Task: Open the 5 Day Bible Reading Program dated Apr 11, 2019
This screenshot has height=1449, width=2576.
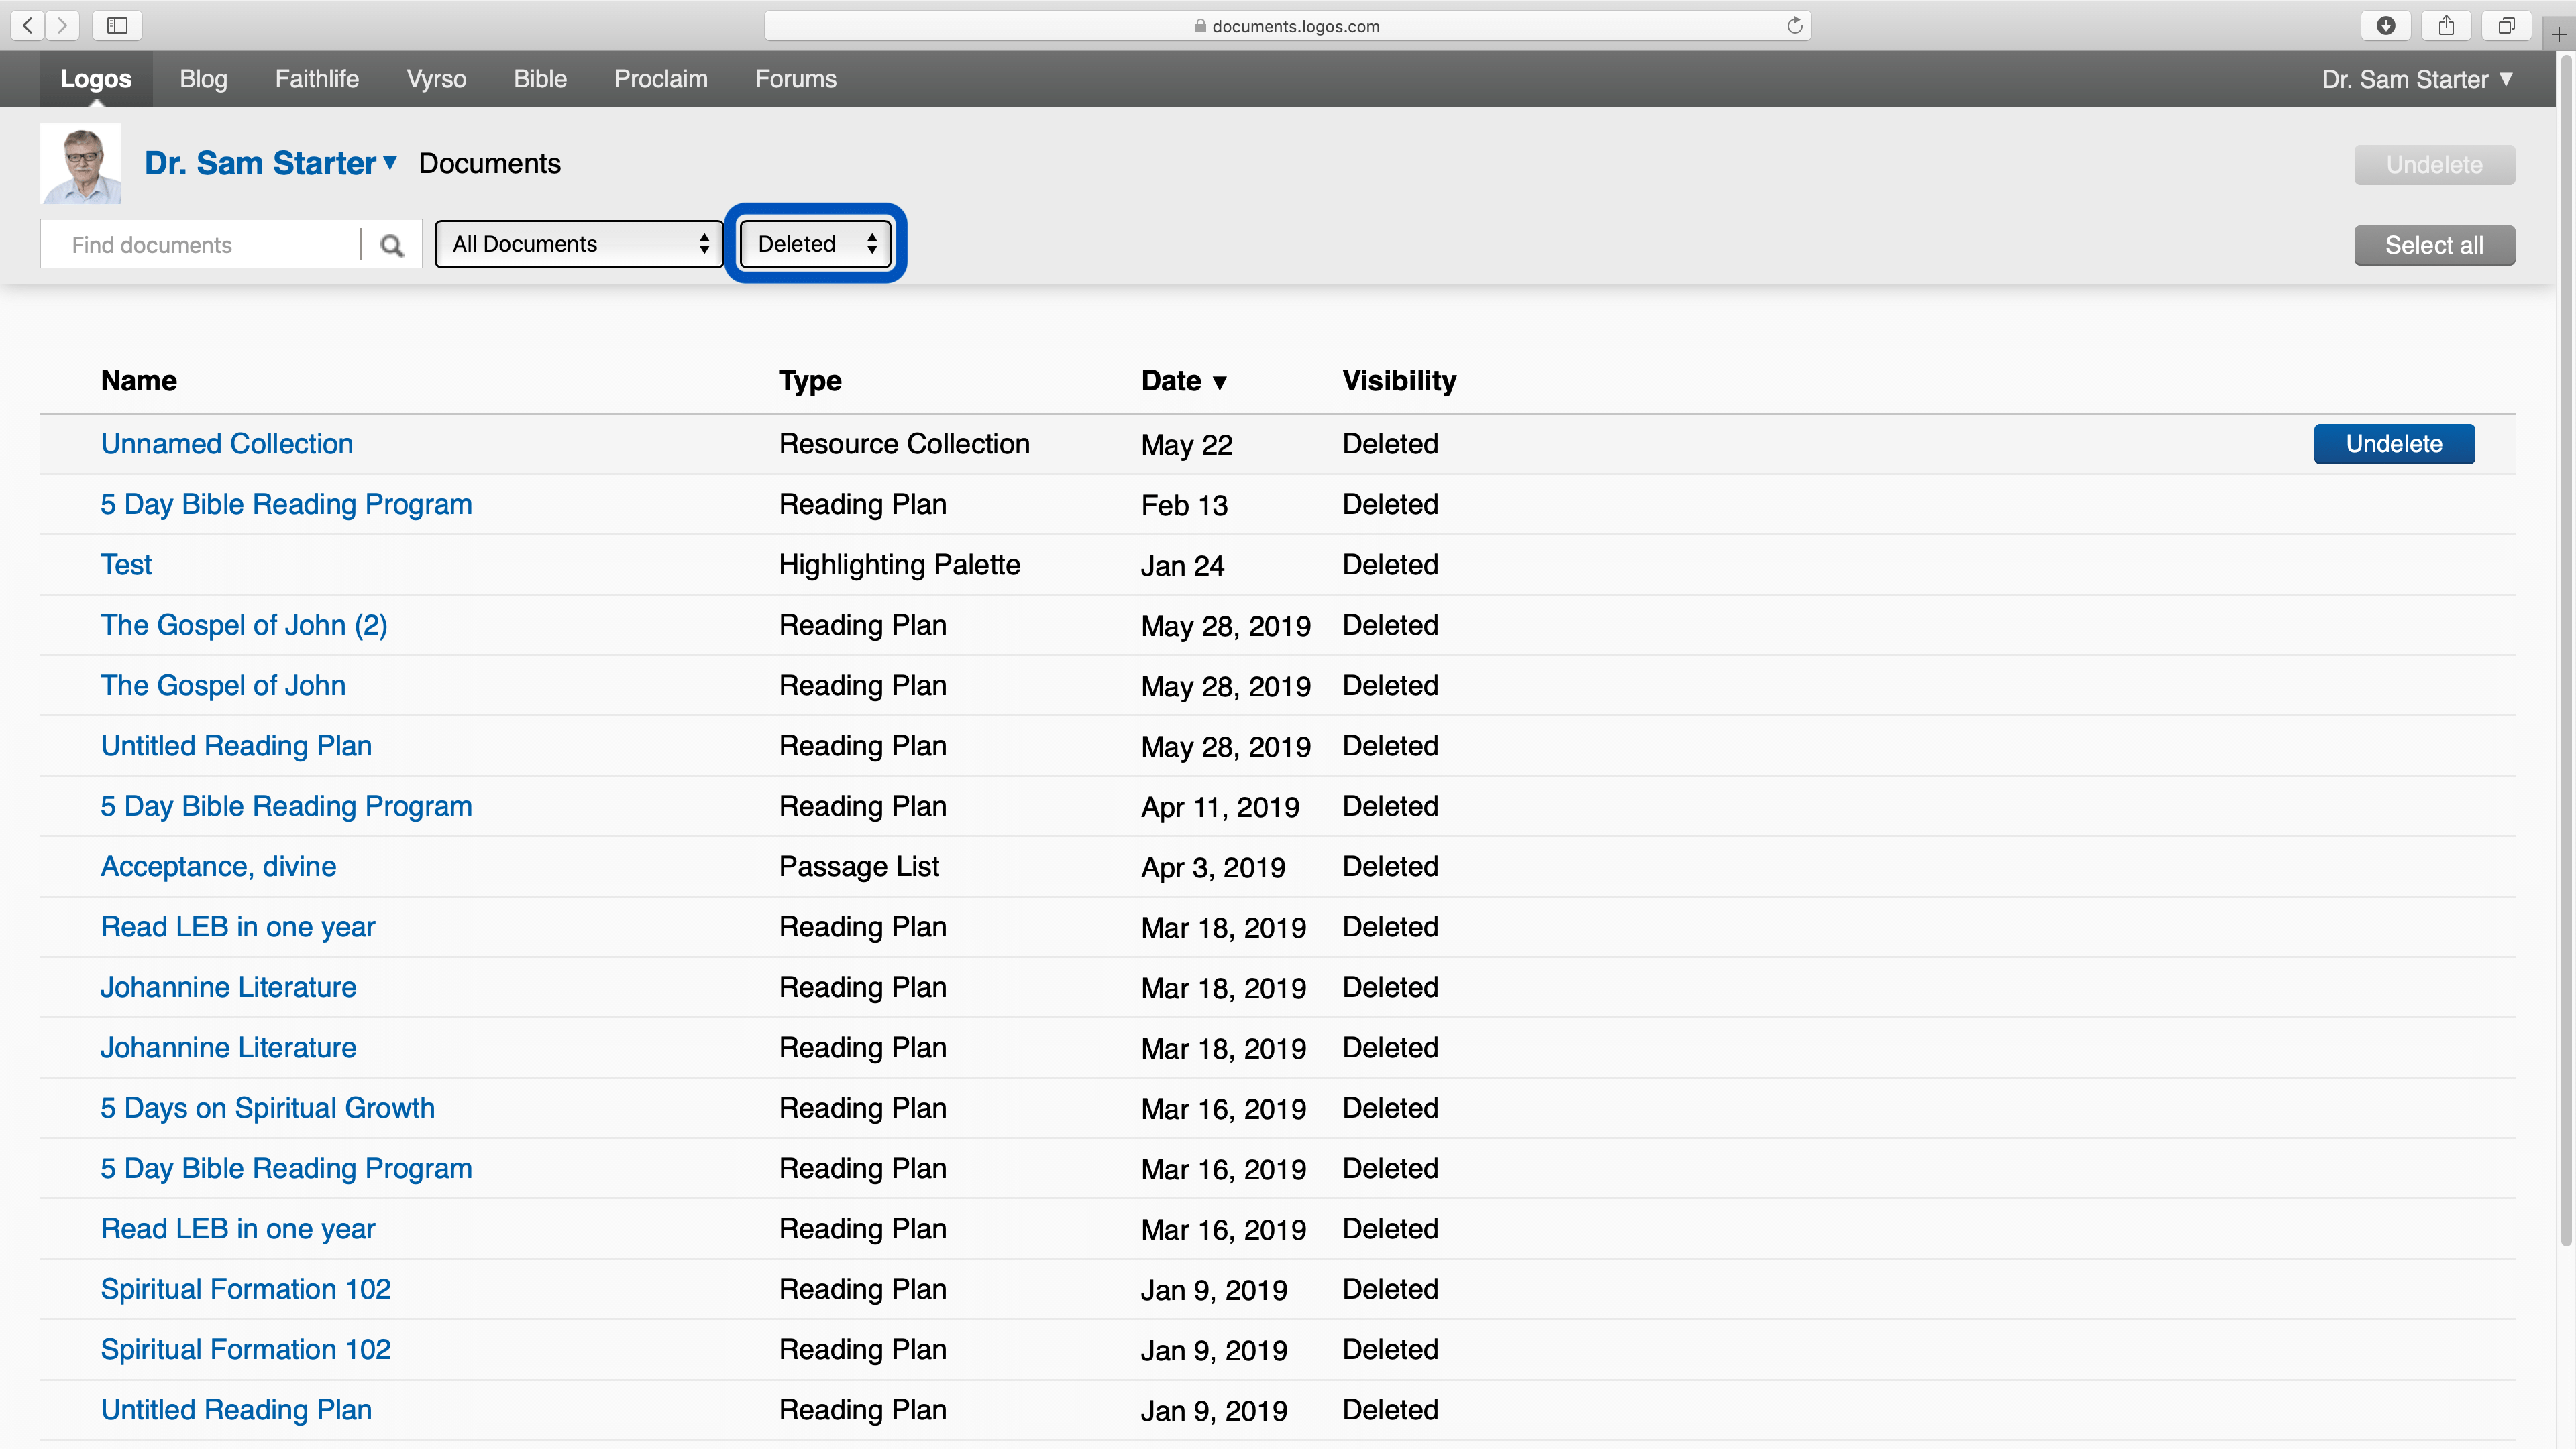Action: click(x=286, y=806)
